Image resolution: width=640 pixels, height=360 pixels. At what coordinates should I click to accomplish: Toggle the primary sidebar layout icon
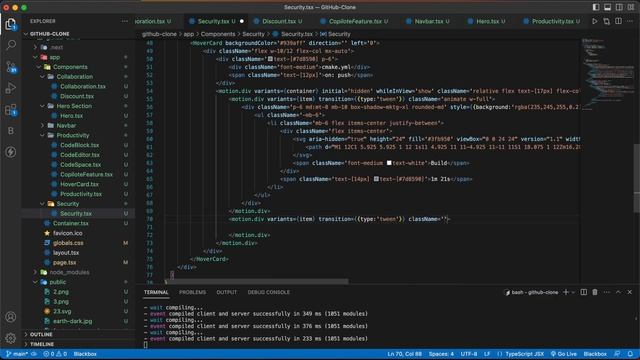click(x=596, y=7)
